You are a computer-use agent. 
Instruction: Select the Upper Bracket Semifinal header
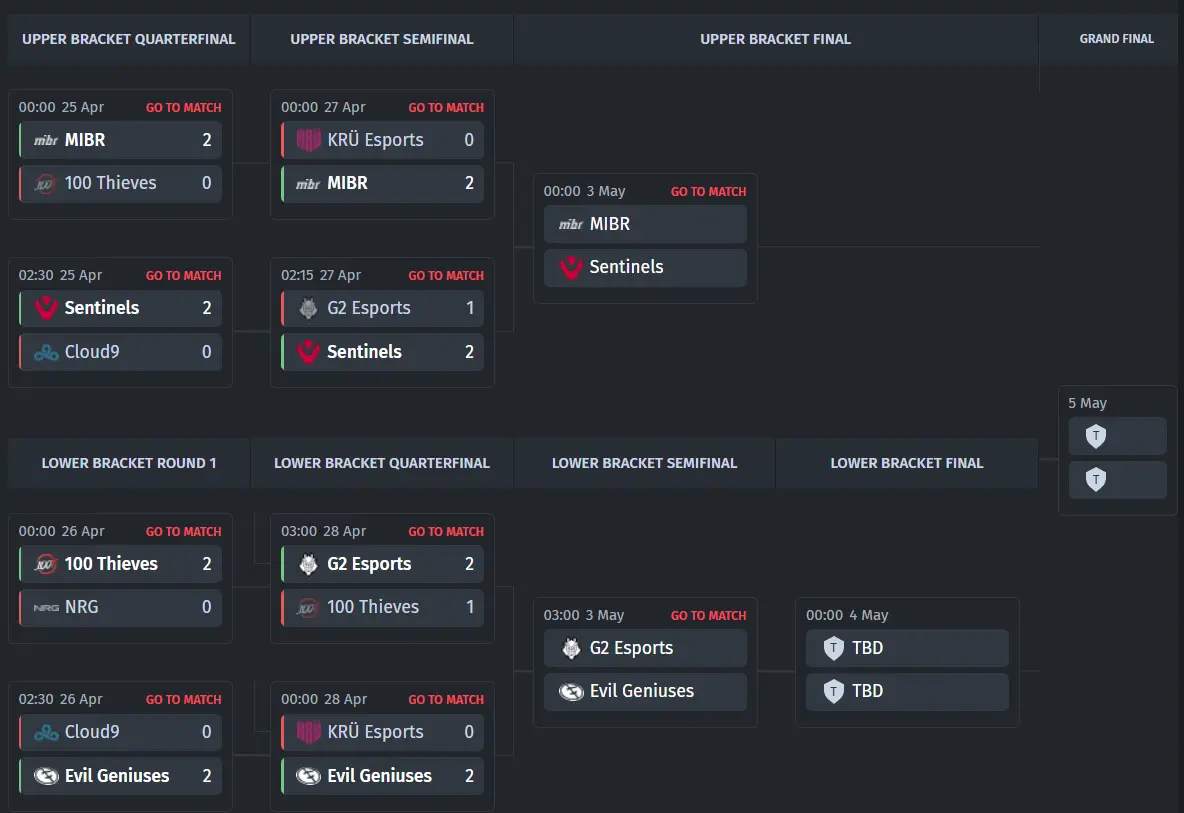382,39
